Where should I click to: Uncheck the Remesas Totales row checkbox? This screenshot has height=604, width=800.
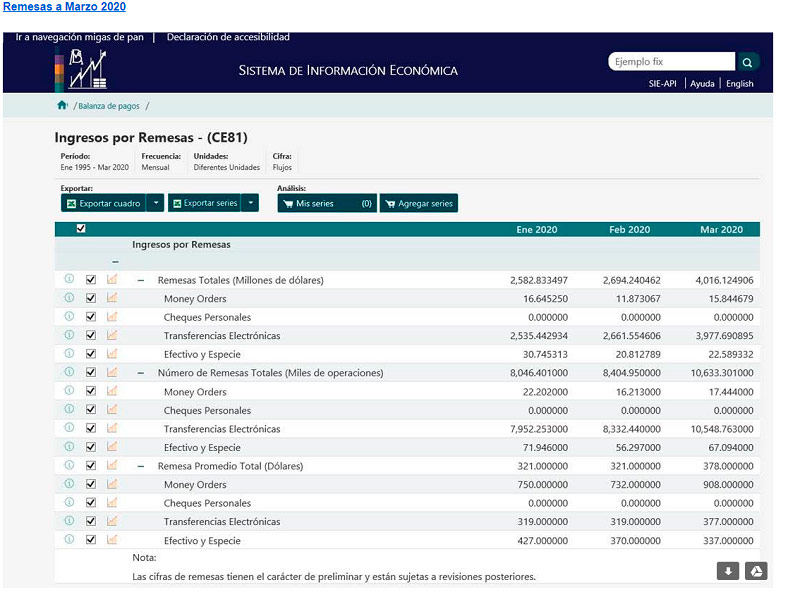[91, 280]
